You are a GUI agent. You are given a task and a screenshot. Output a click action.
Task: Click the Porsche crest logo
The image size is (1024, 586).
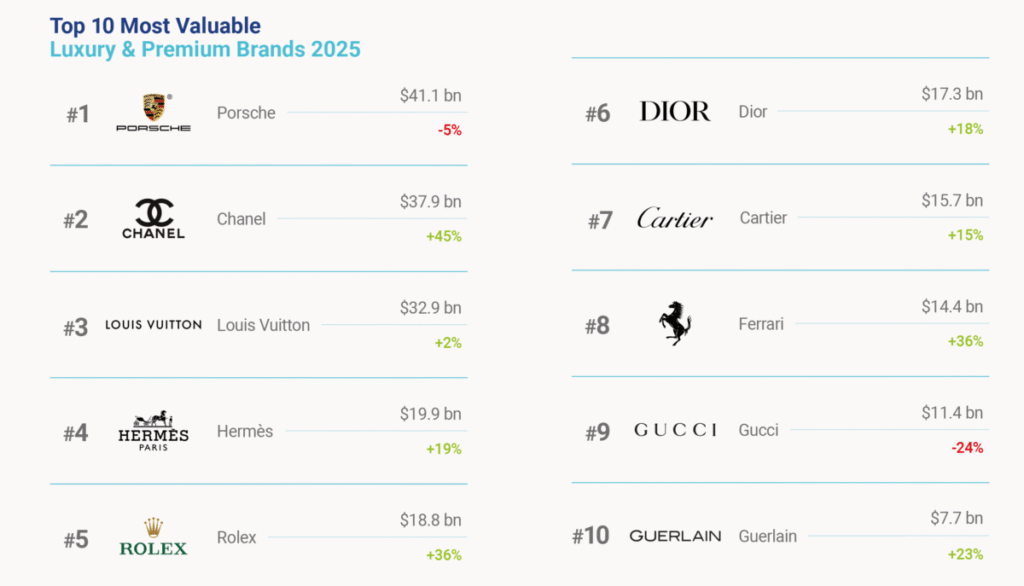point(153,113)
